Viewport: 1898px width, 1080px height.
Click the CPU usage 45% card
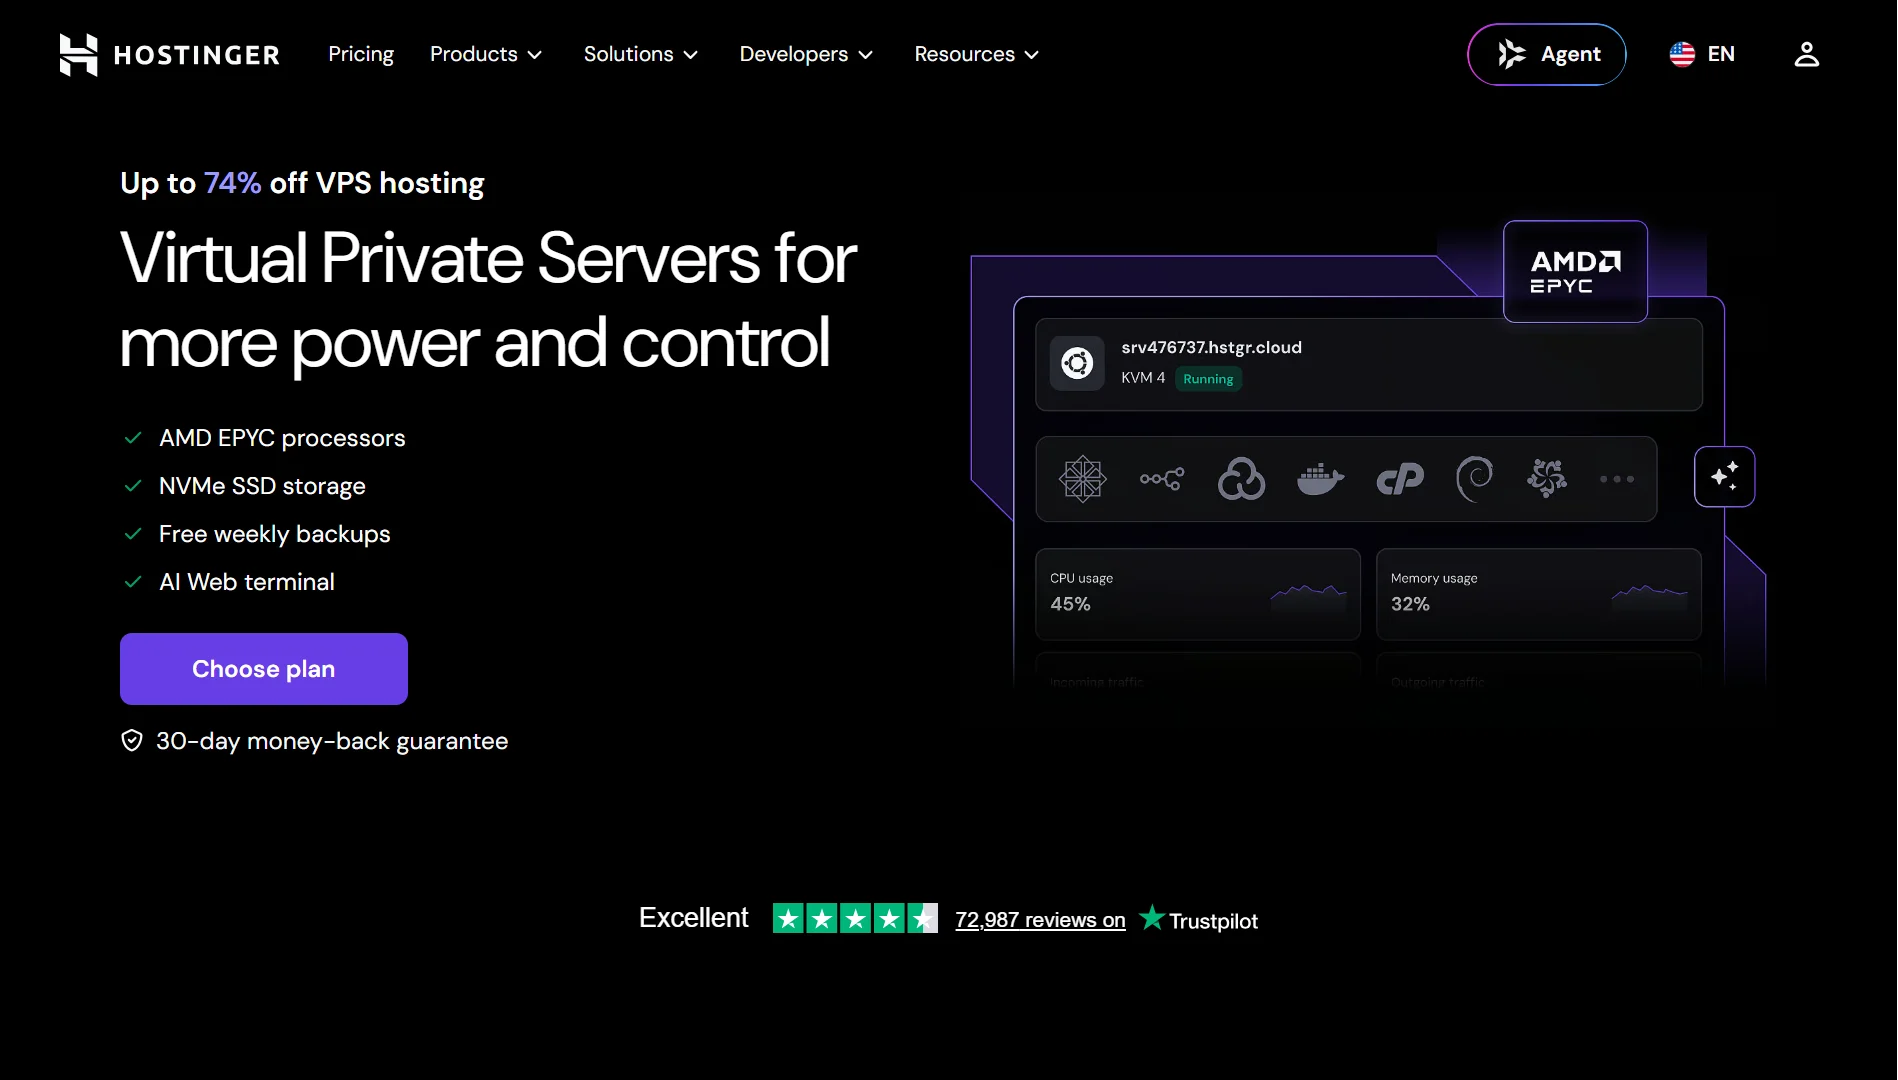click(1198, 594)
